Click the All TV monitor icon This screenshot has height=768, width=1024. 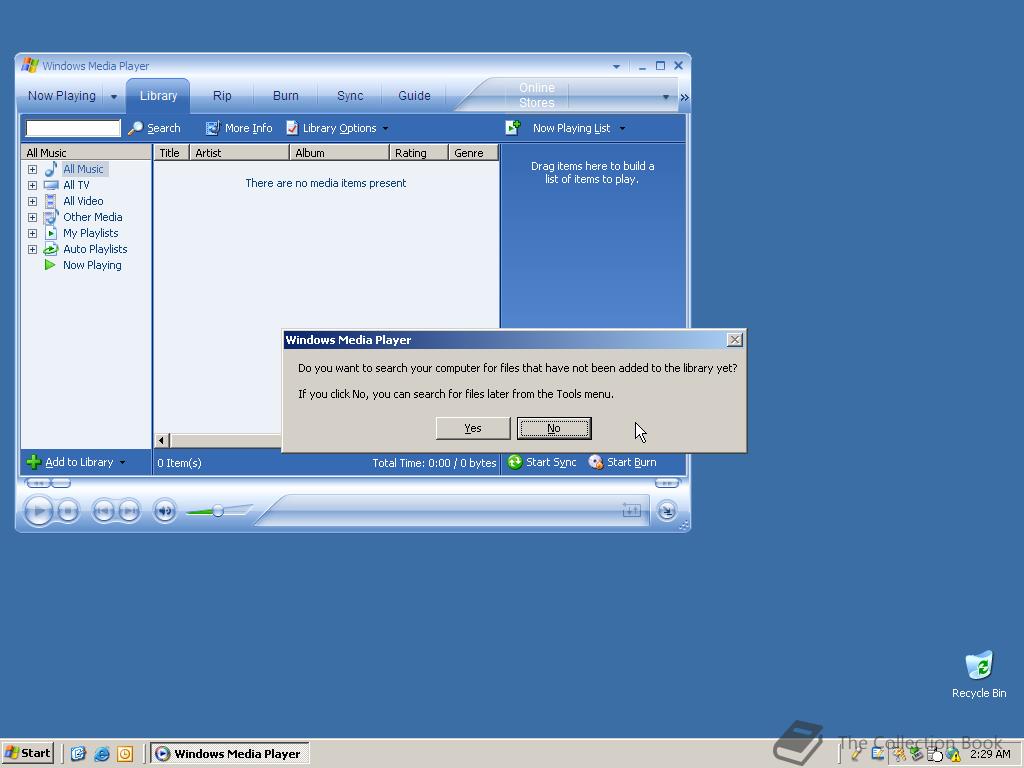click(x=50, y=185)
